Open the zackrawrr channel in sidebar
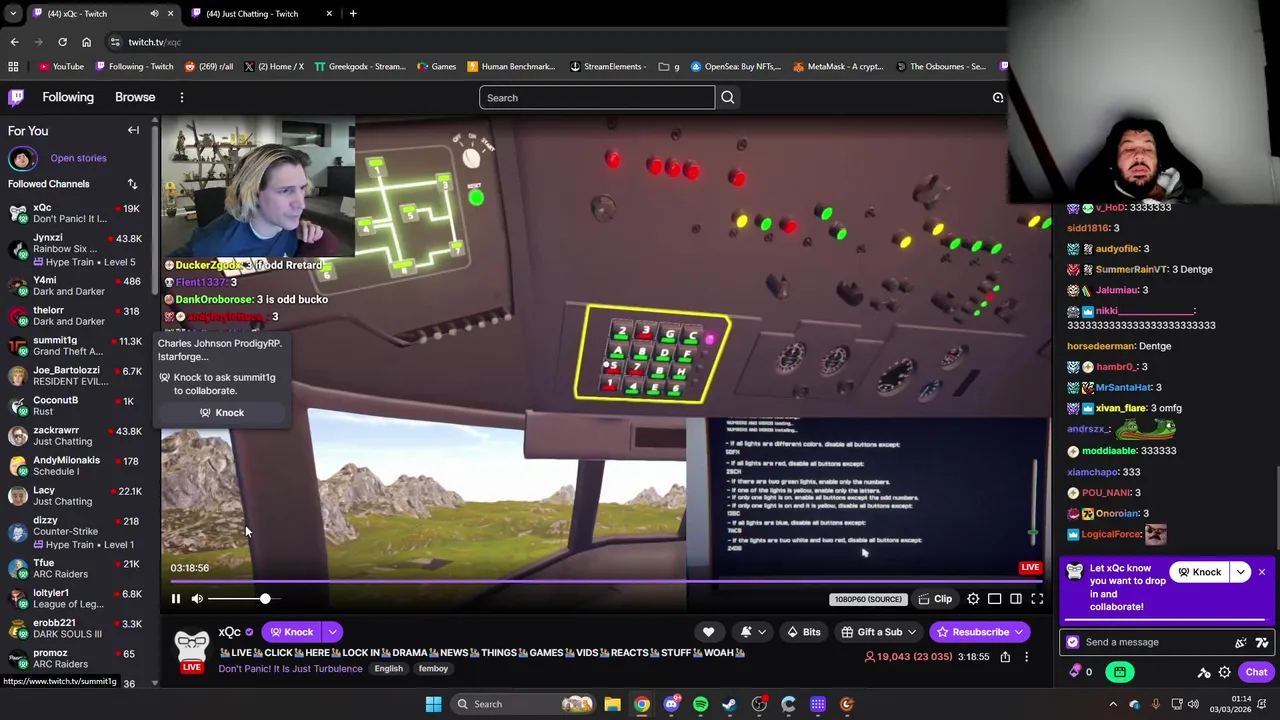This screenshot has height=720, width=1280. (x=78, y=436)
